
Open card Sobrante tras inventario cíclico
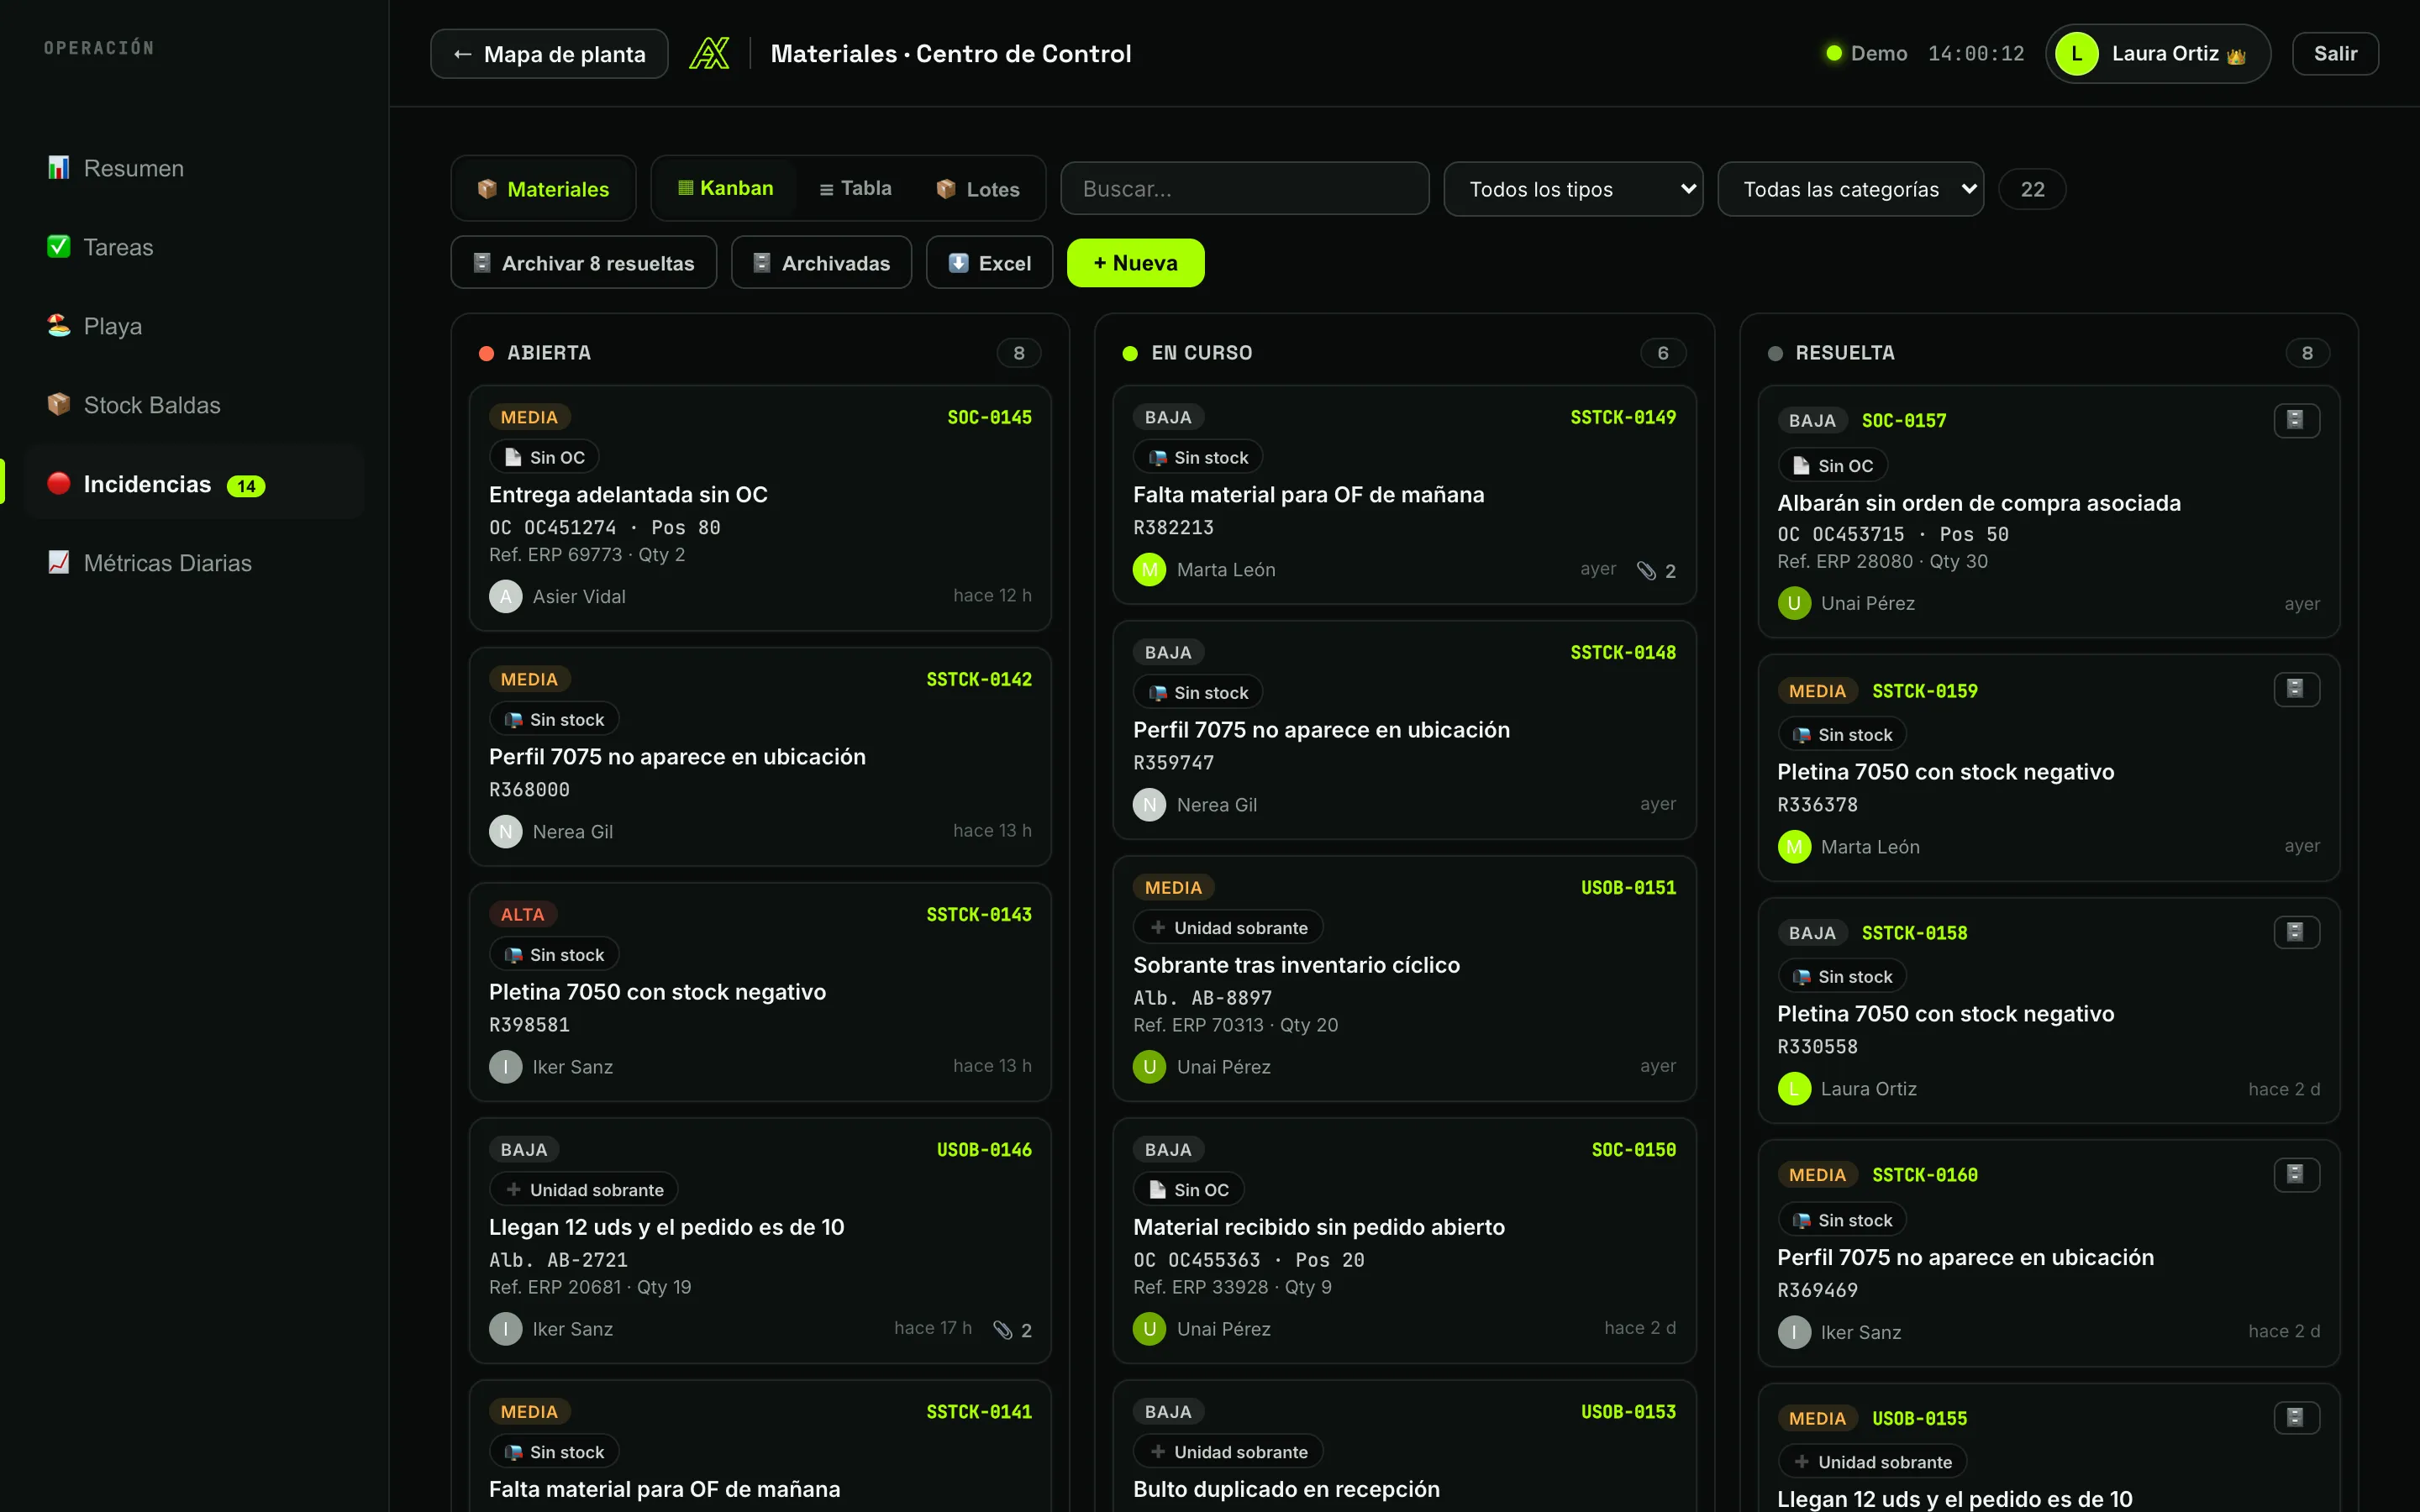point(1404,979)
